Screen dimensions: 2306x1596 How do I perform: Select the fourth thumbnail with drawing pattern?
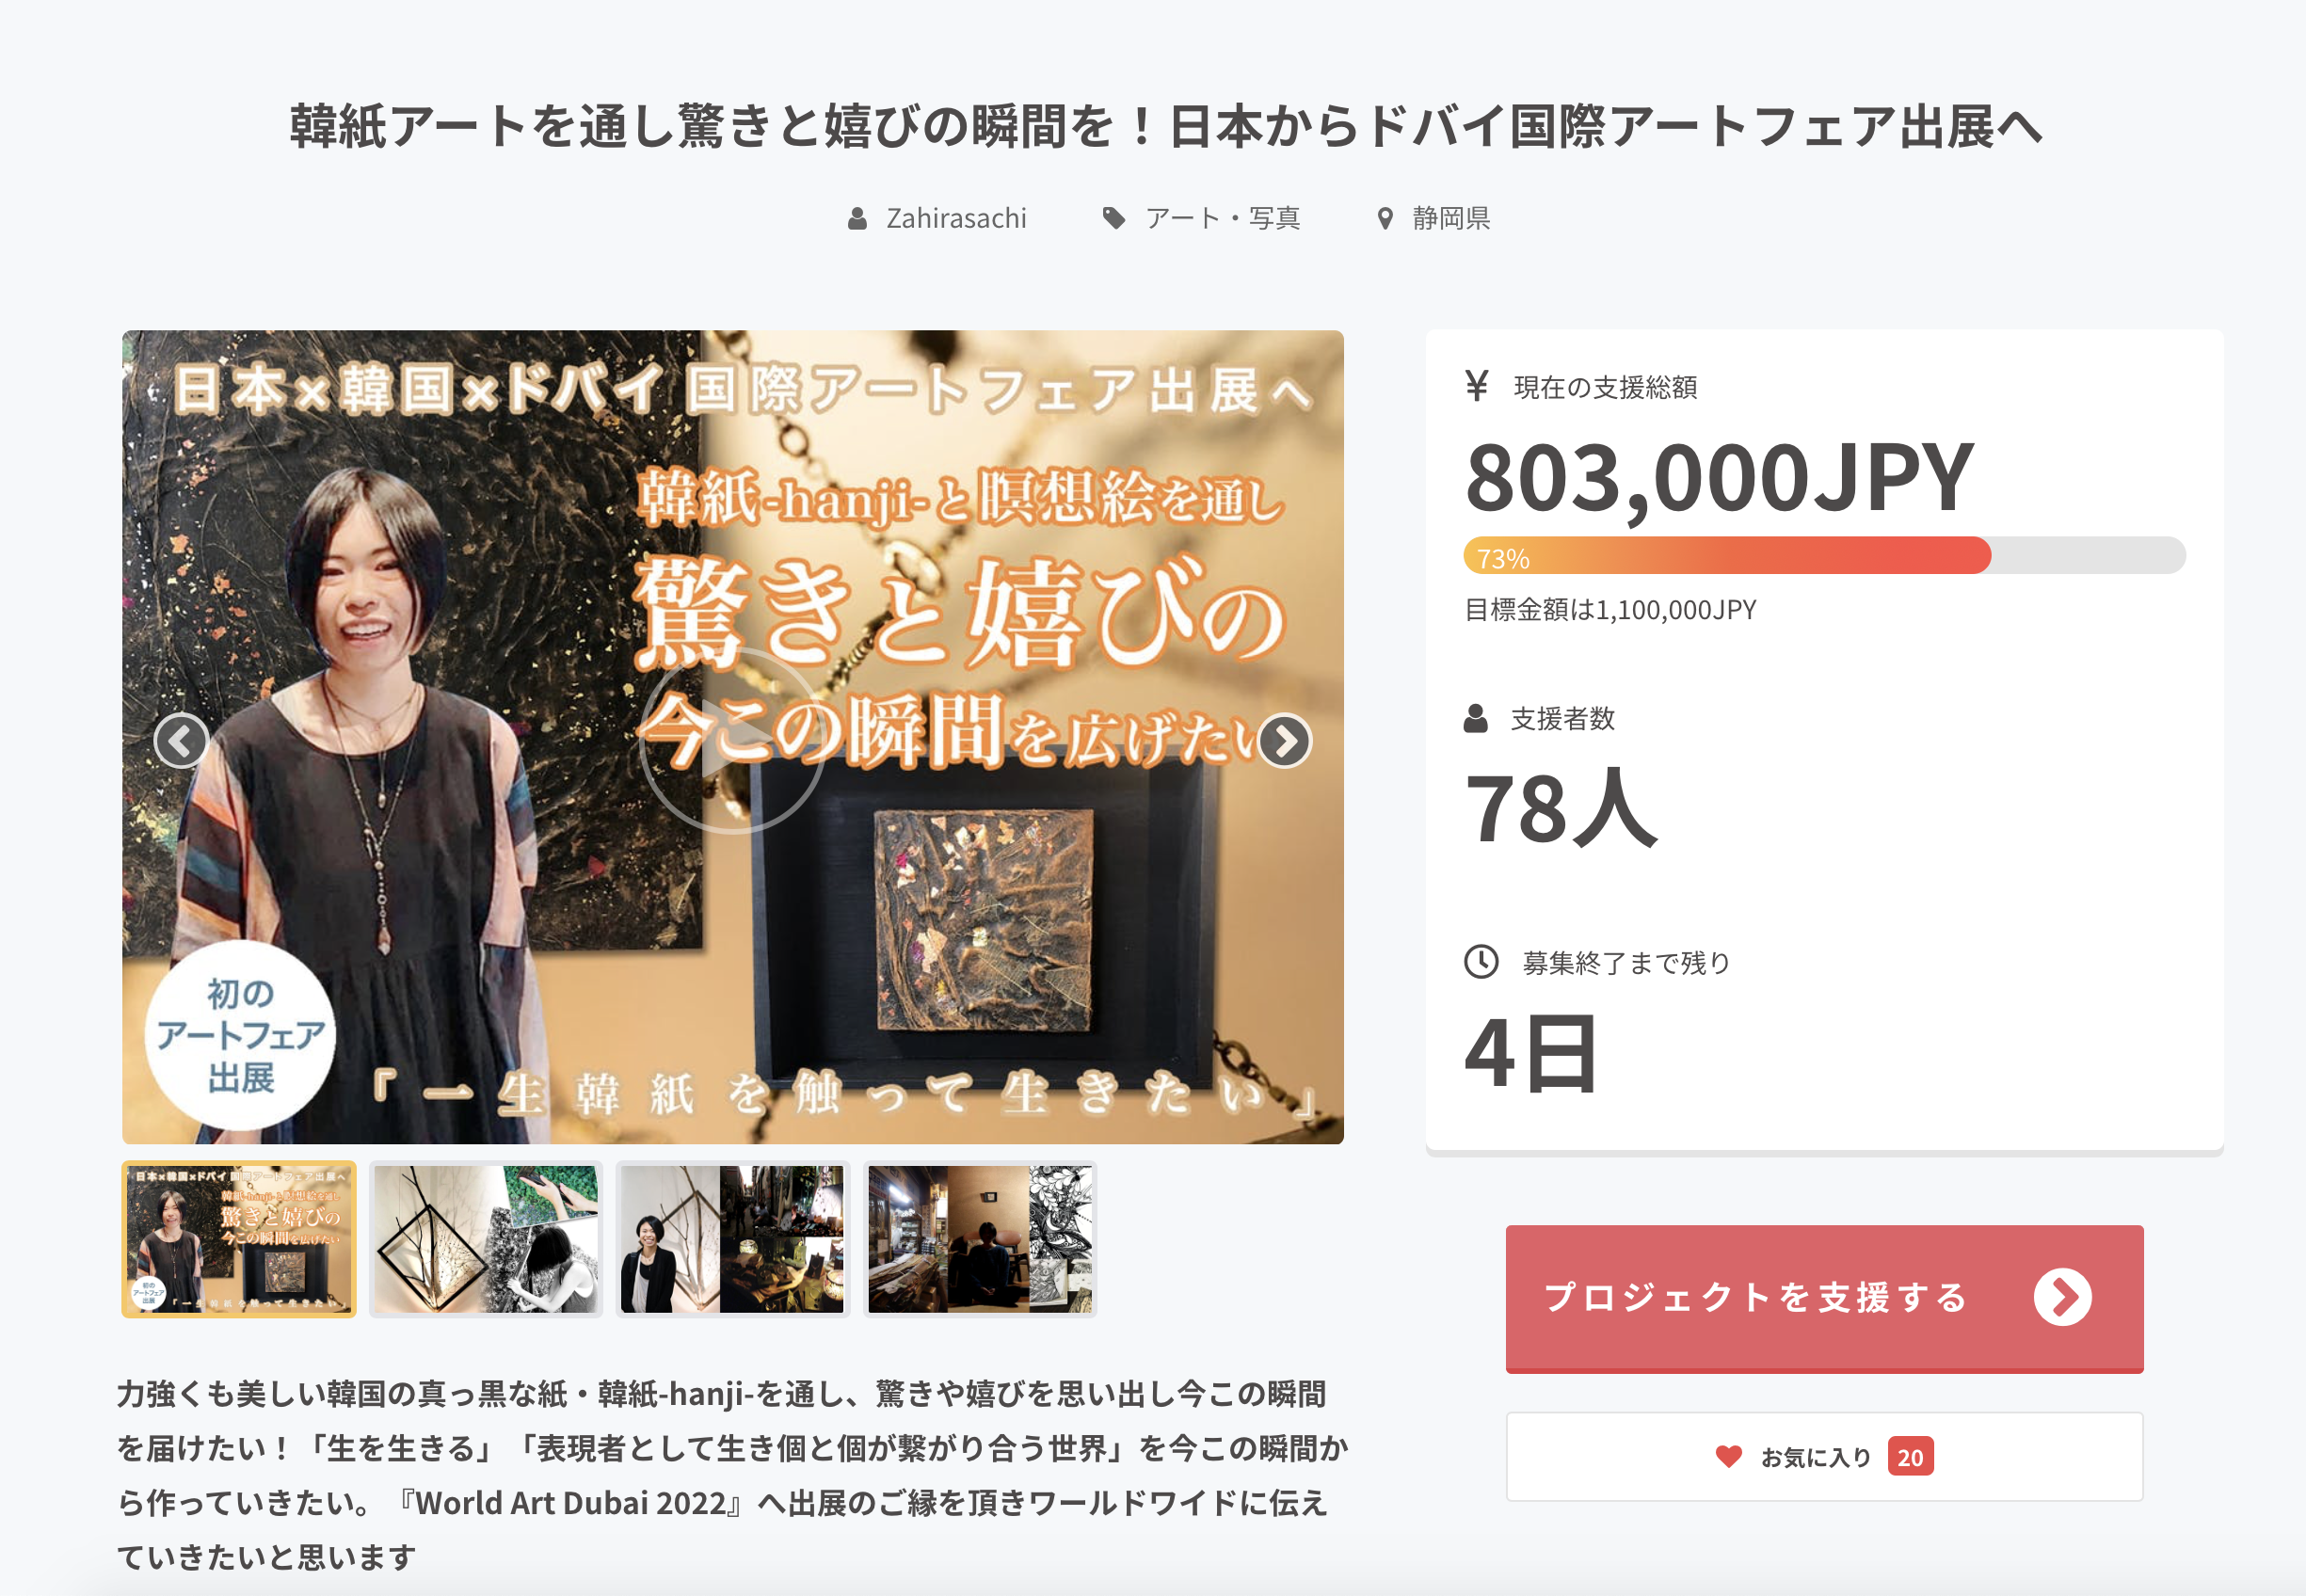tap(980, 1239)
